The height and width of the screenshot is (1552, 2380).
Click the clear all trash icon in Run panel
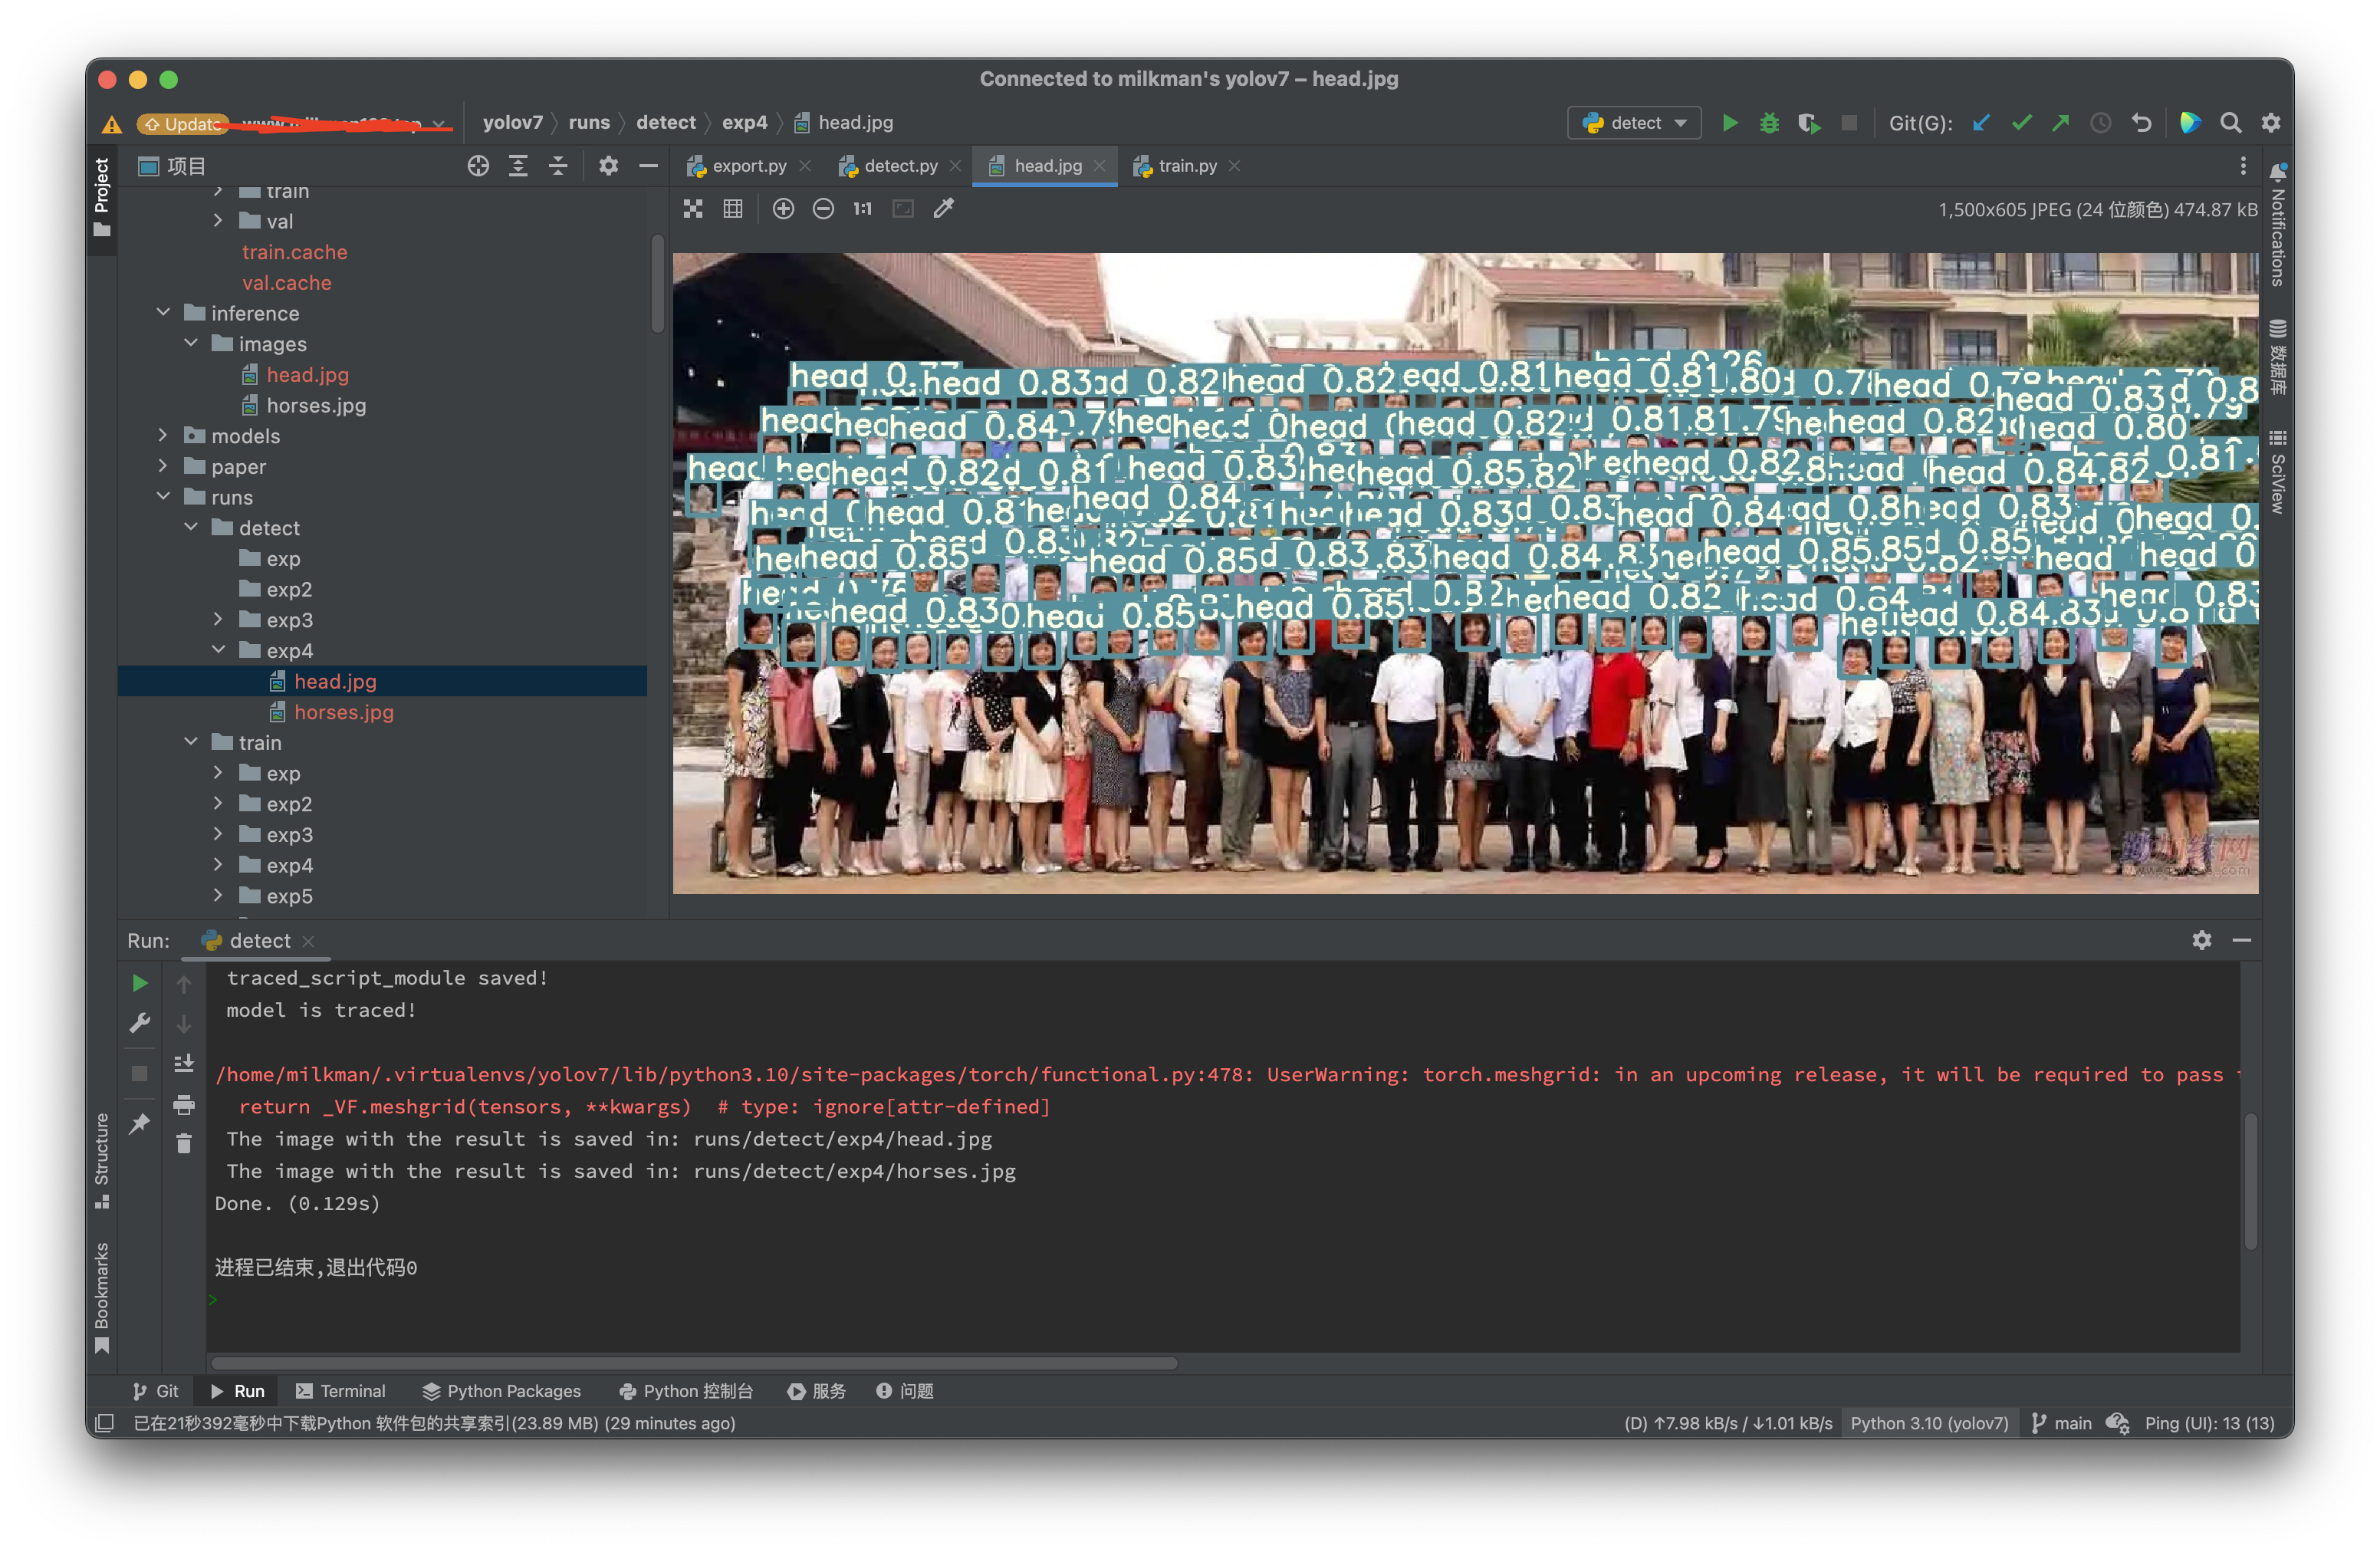tap(184, 1143)
